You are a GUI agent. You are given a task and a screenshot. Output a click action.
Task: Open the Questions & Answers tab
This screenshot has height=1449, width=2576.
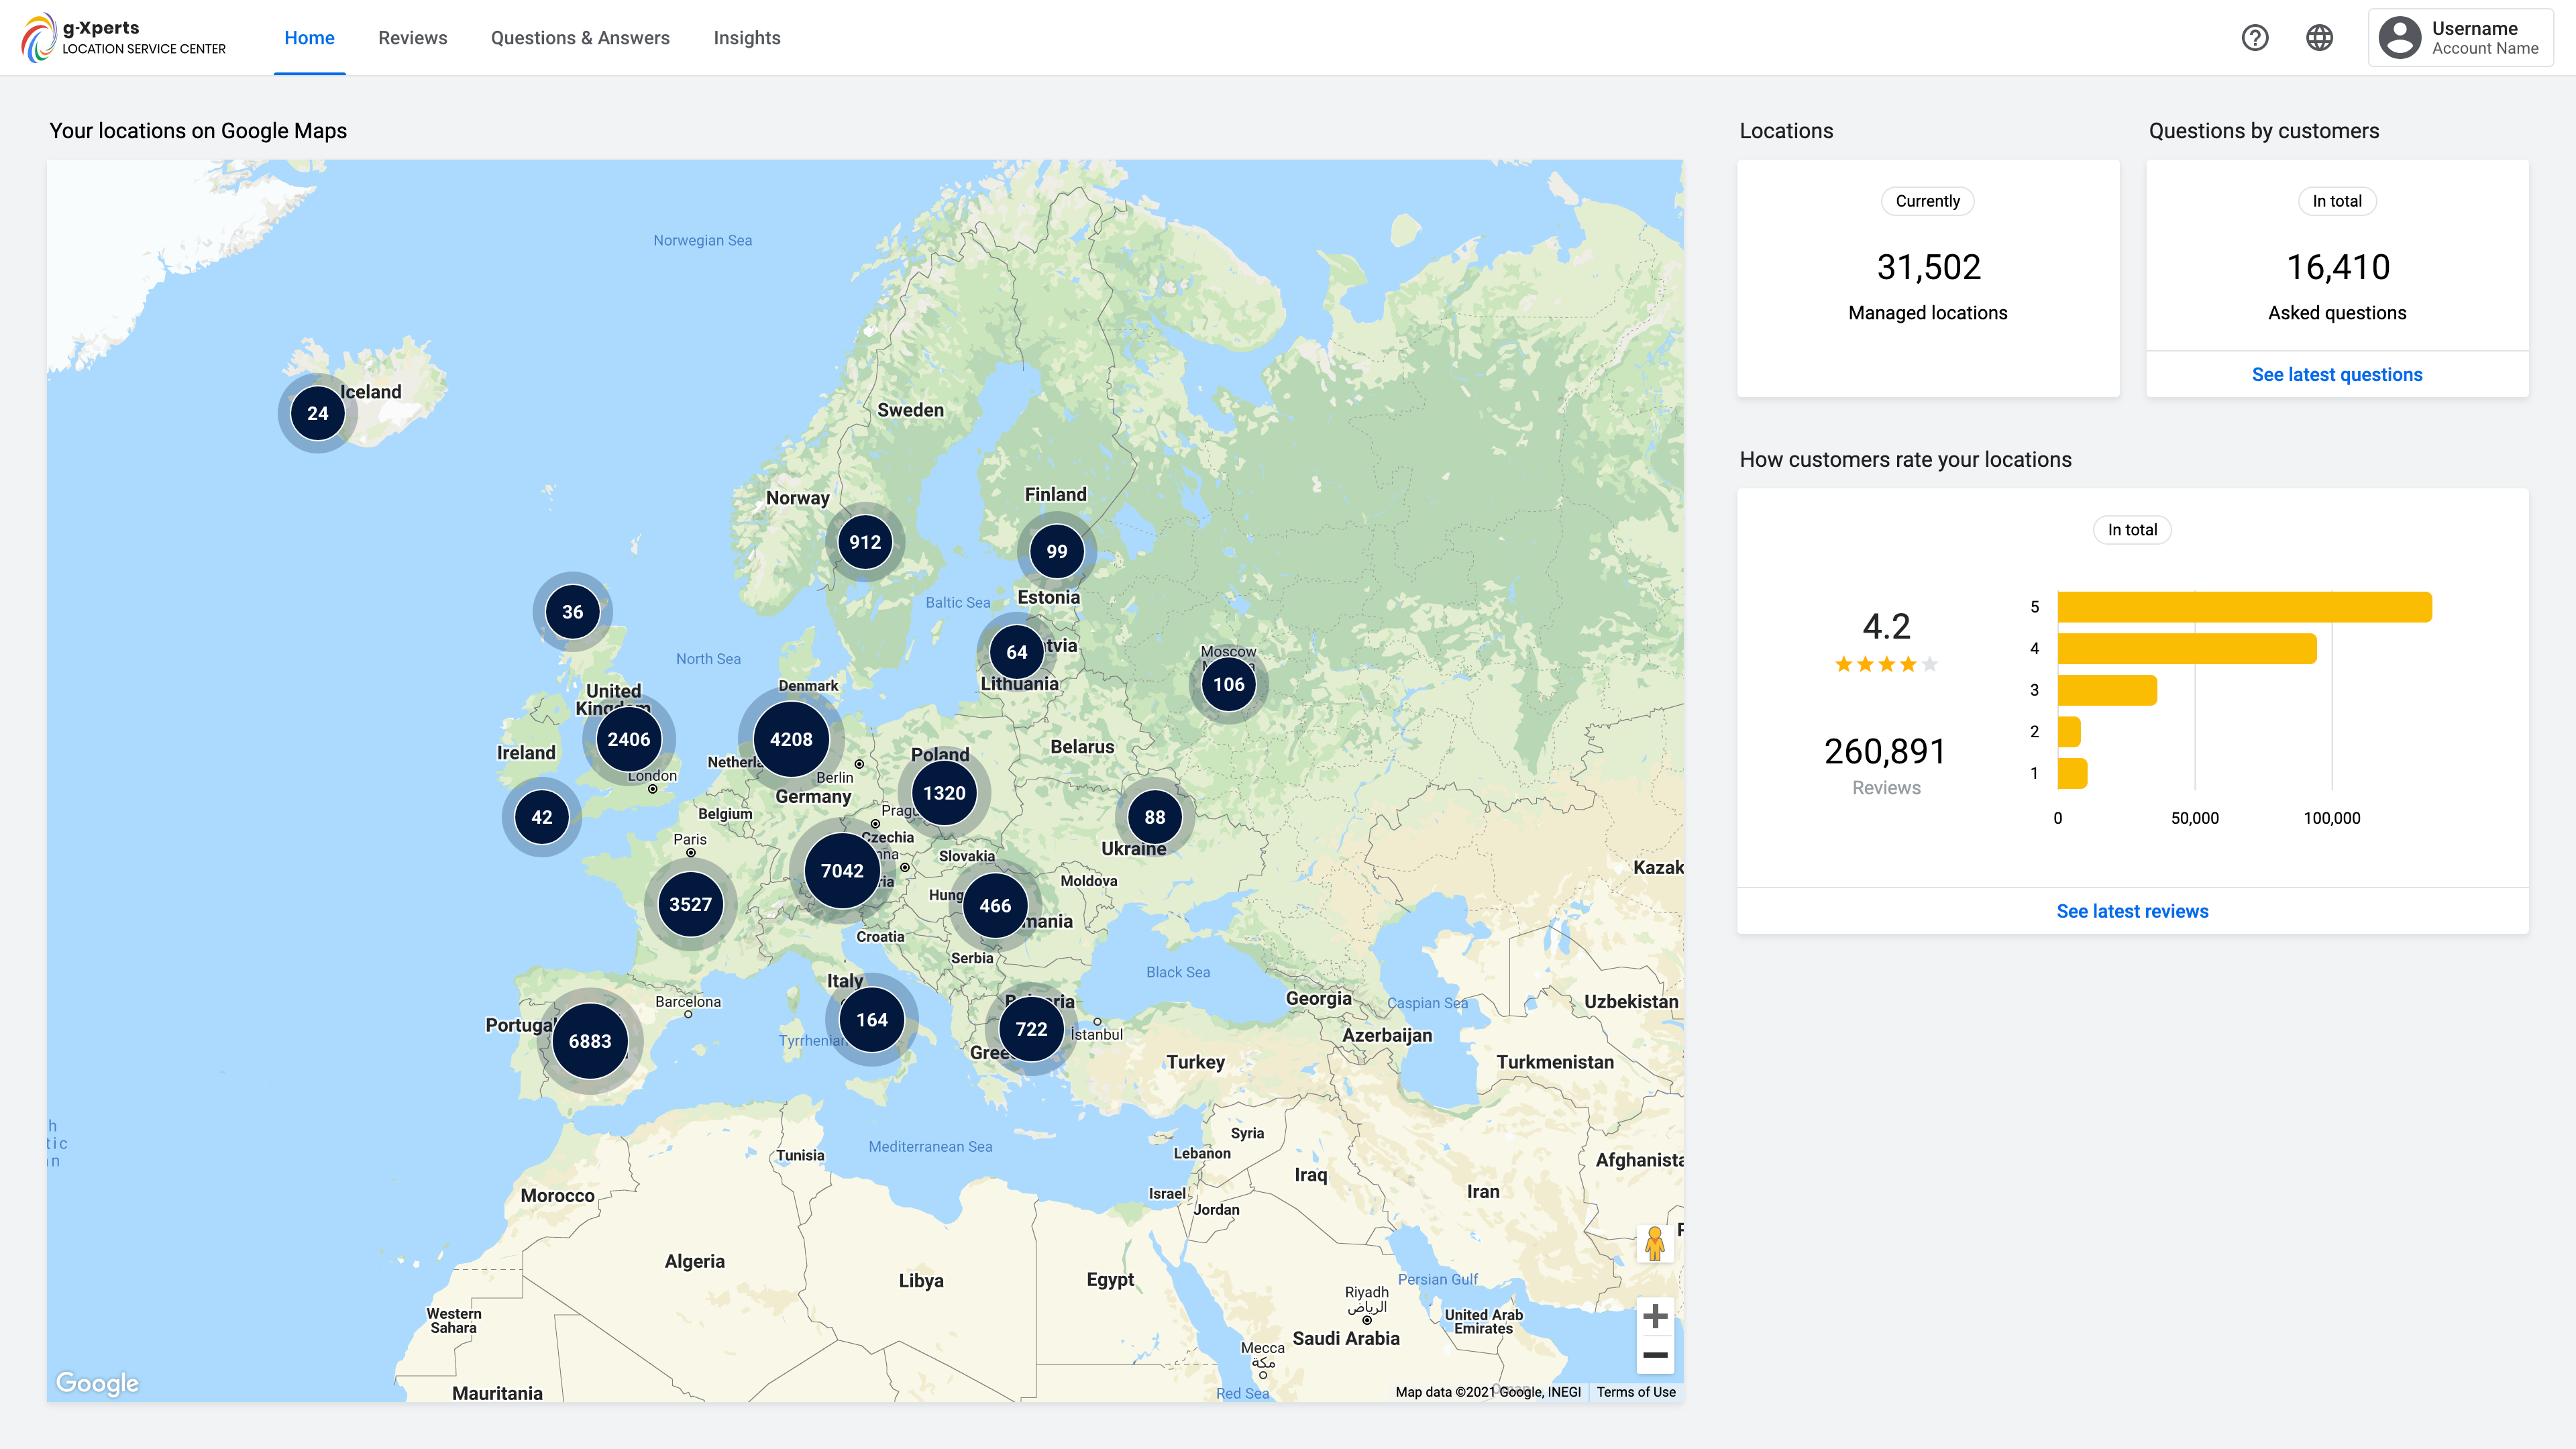pos(580,38)
